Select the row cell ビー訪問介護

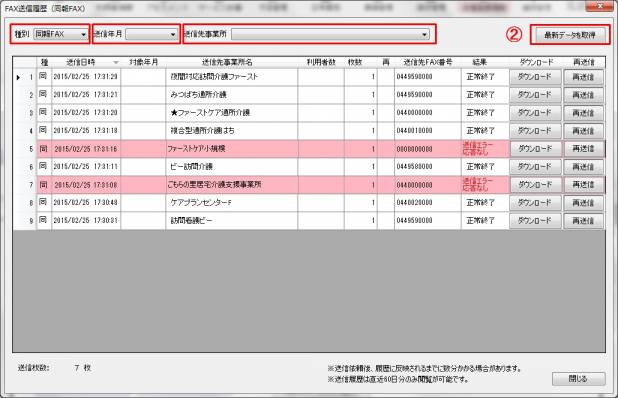tap(232, 167)
